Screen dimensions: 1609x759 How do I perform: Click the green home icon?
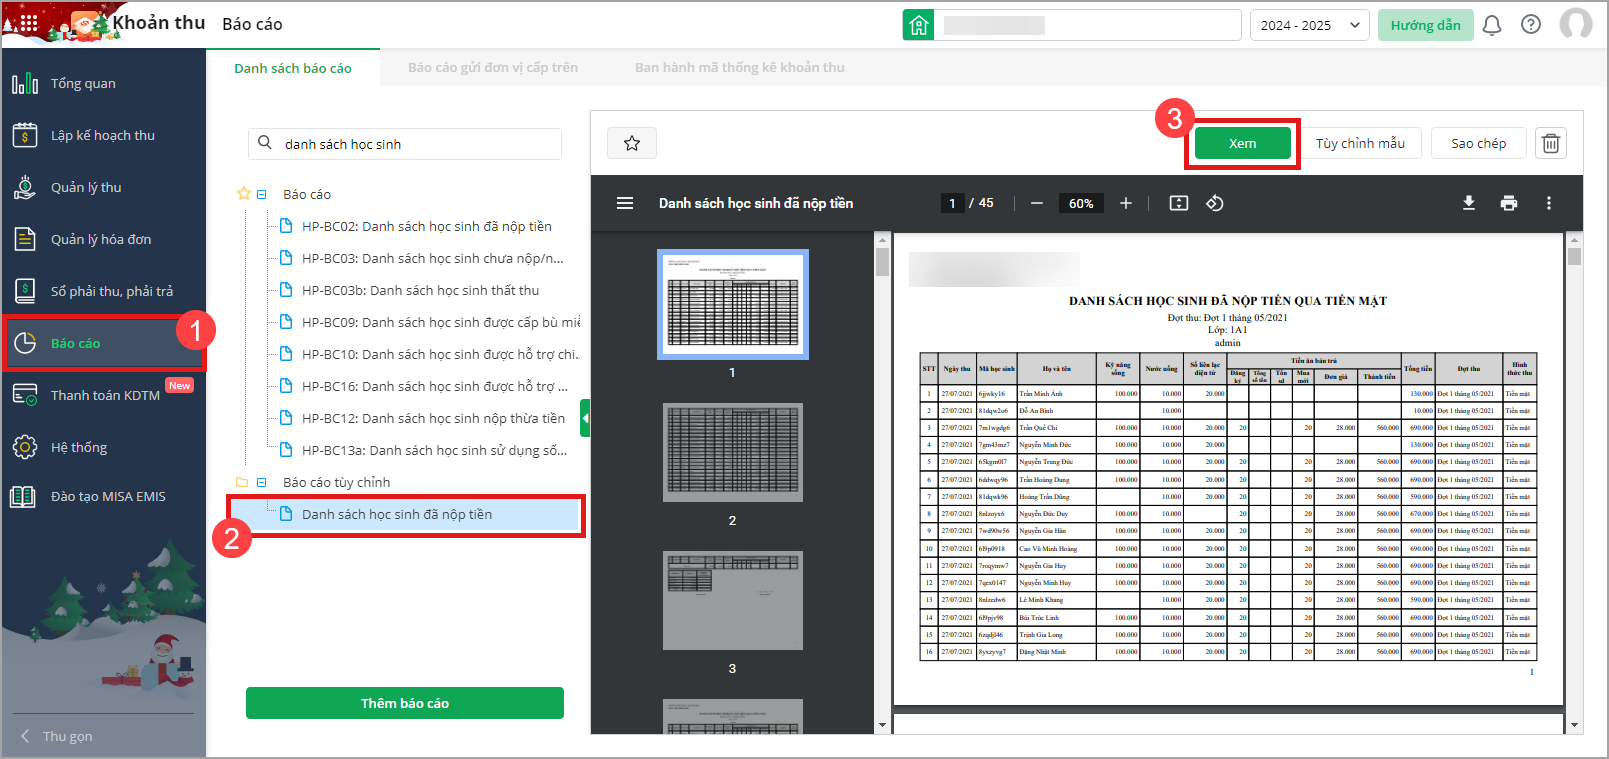click(918, 25)
